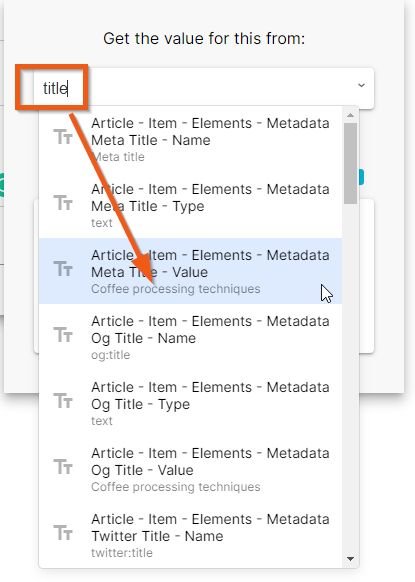415x582 pixels.
Task: Click the 'twitter:title' sample value text
Action: click(122, 553)
